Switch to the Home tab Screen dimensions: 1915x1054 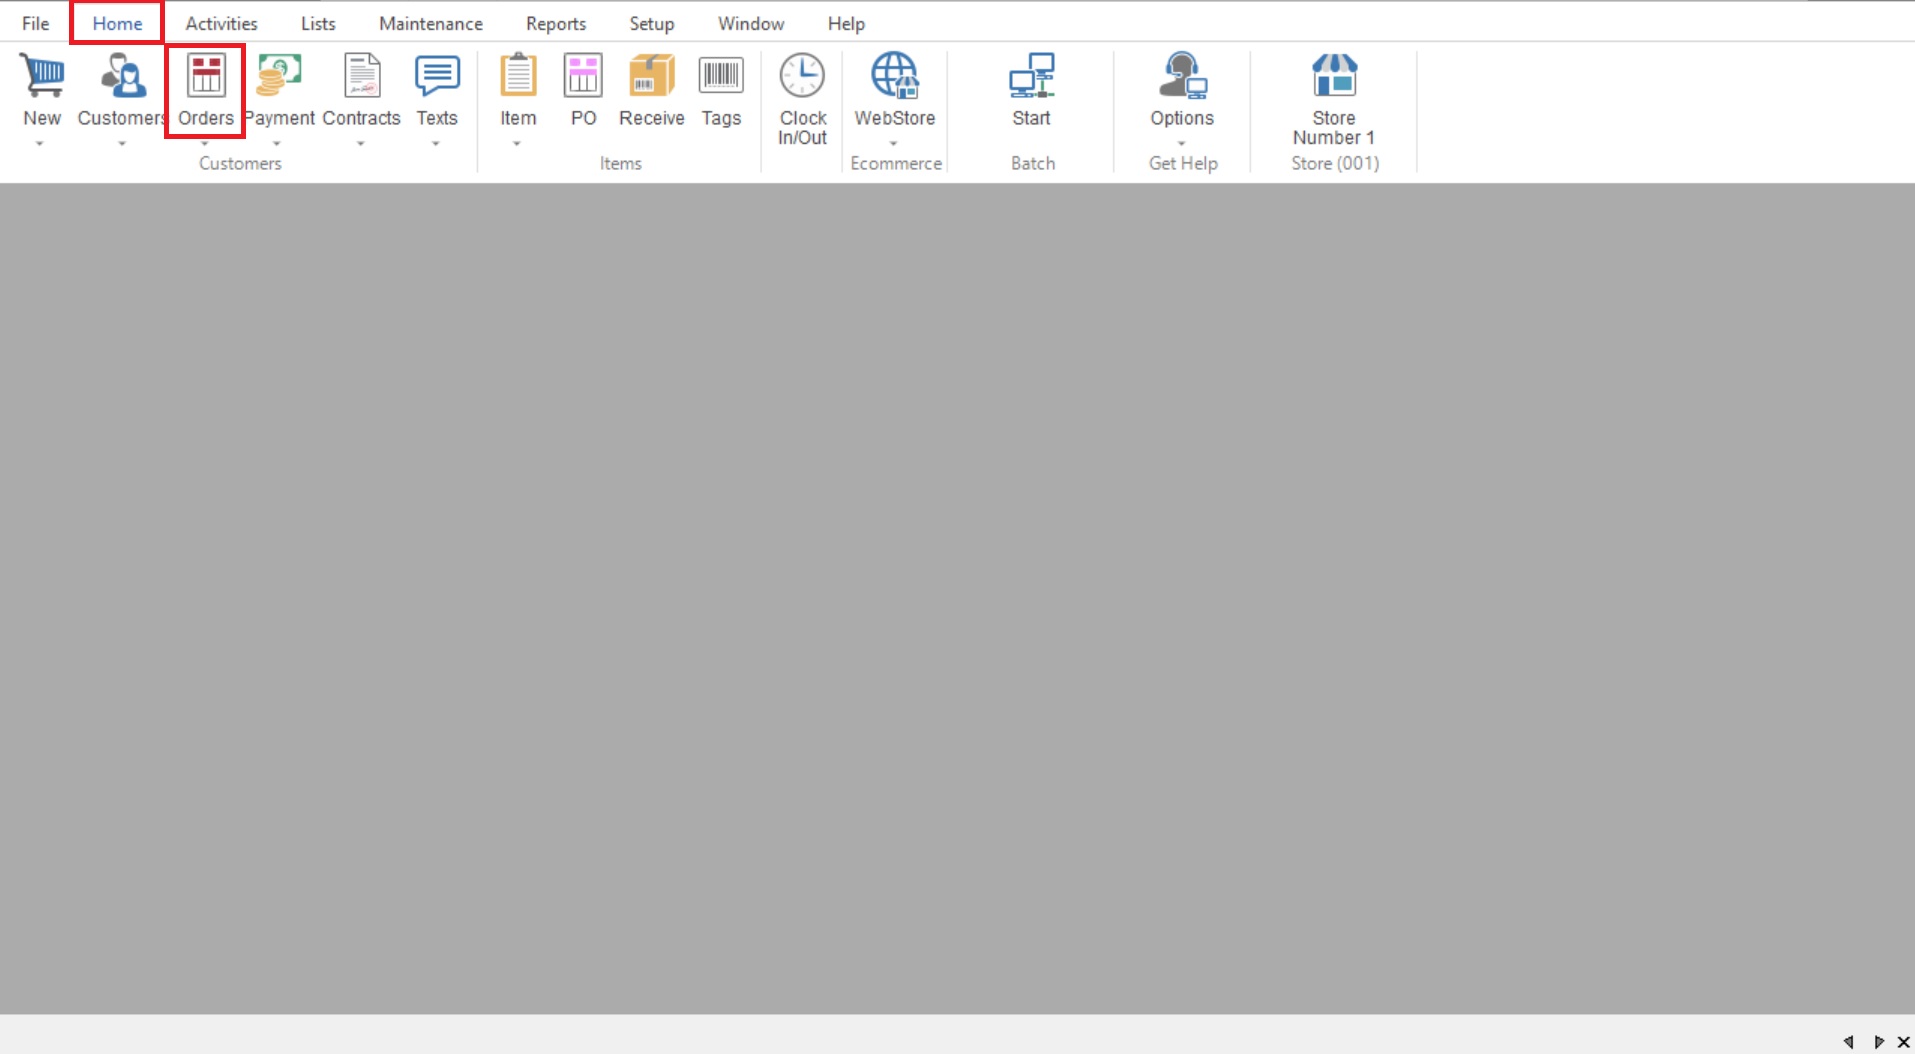pyautogui.click(x=117, y=23)
